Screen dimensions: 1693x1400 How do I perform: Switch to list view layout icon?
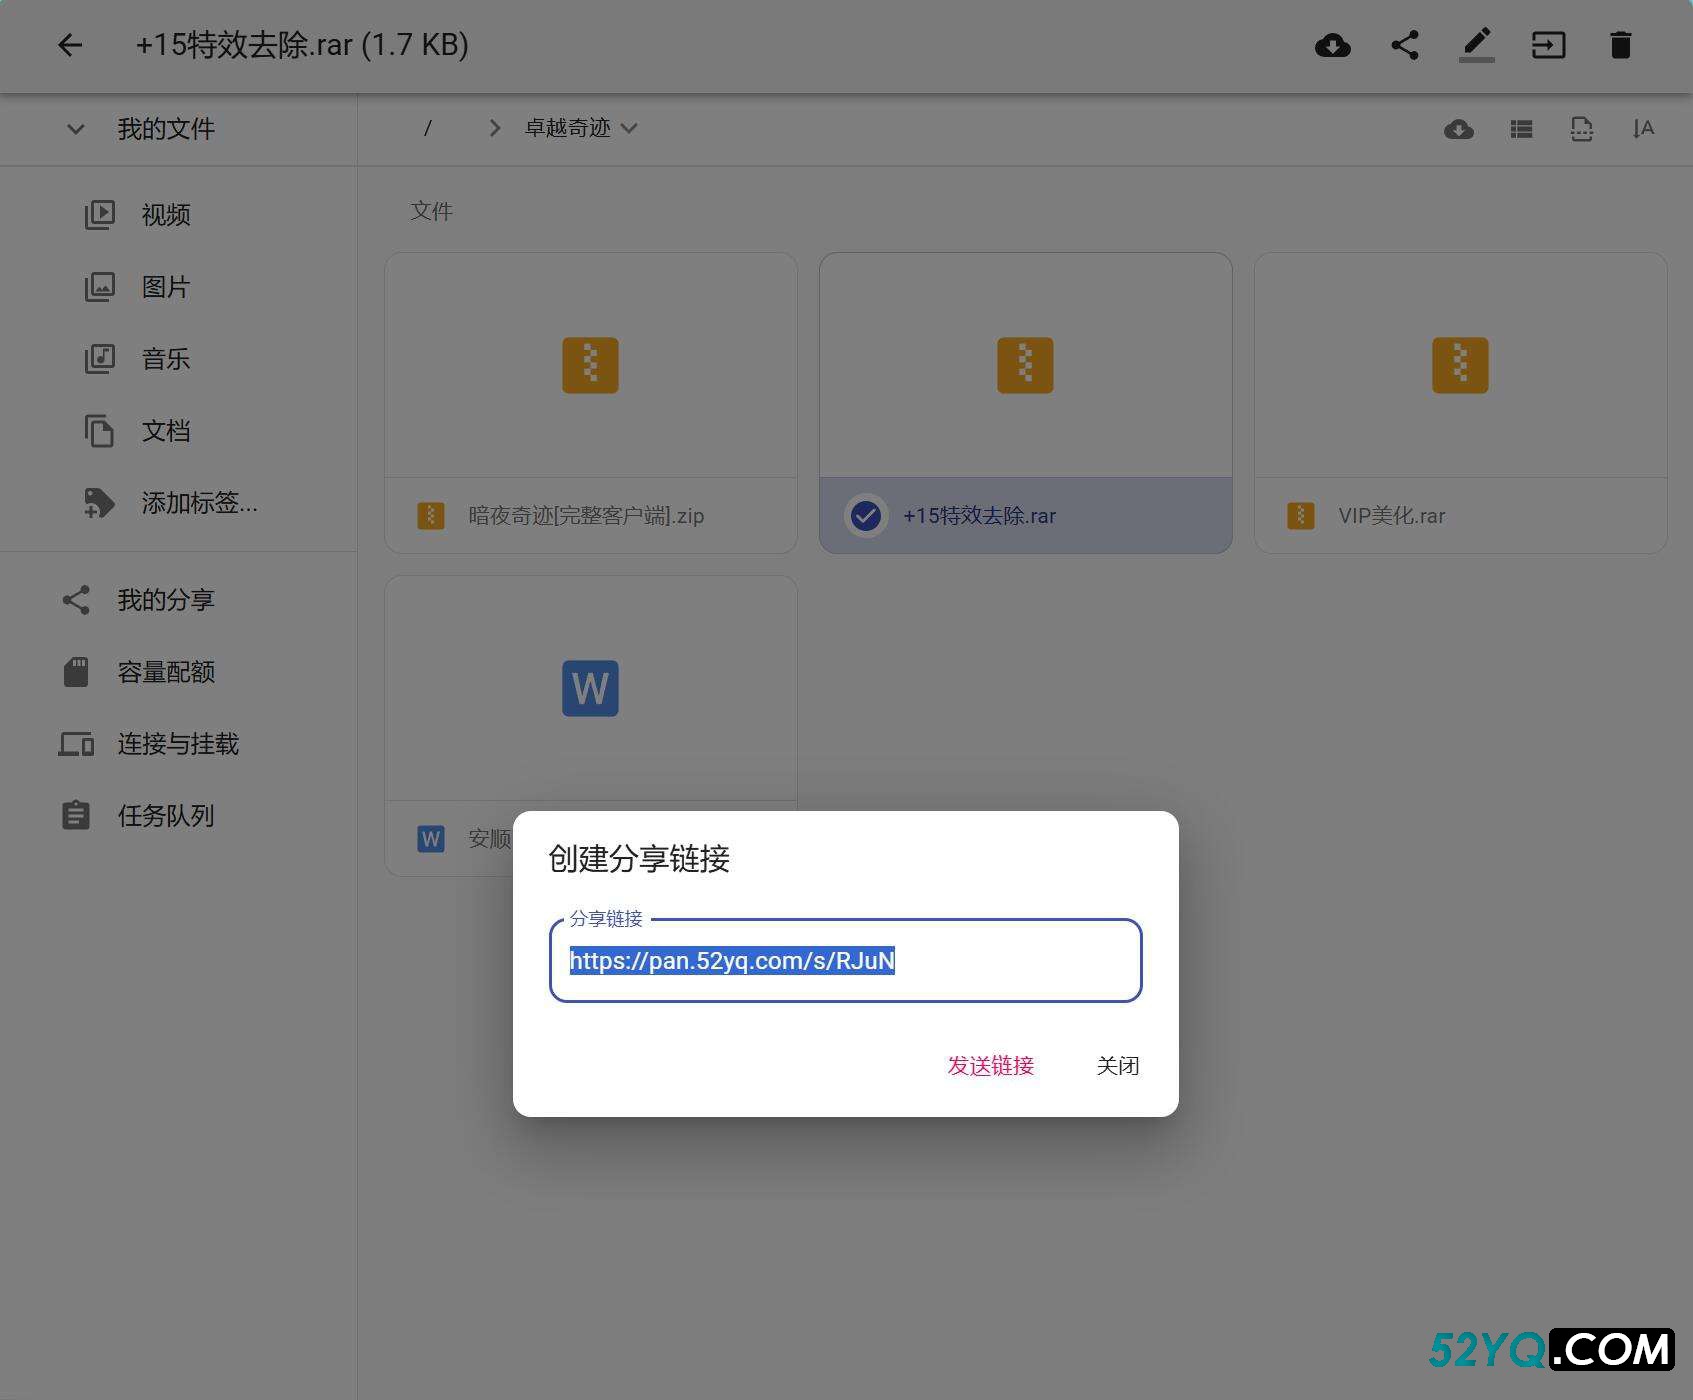(x=1521, y=129)
